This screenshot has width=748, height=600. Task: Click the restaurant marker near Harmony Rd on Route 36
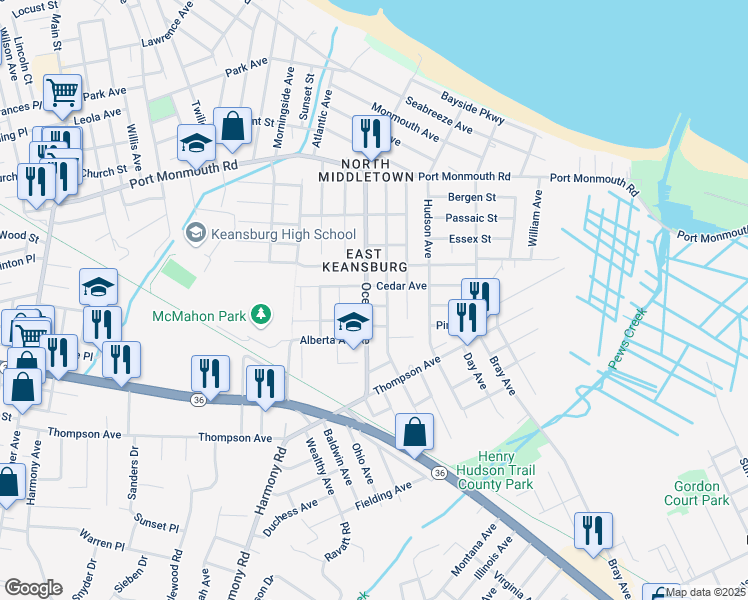[265, 387]
